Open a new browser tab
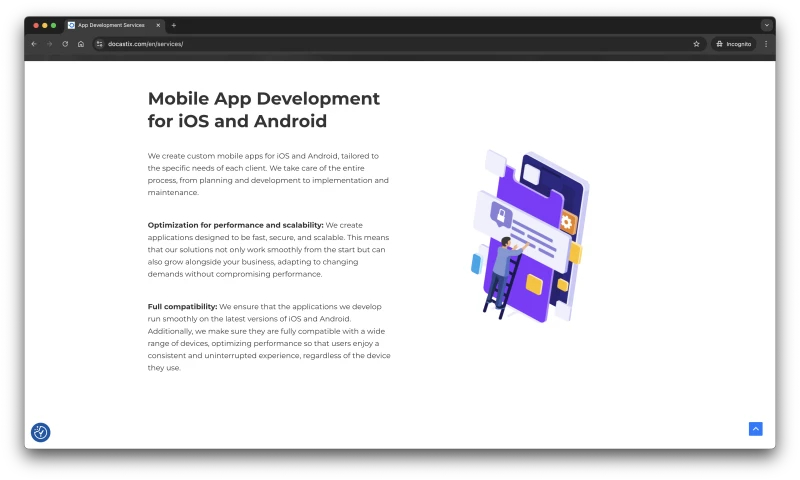This screenshot has height=480, width=800. pos(174,25)
